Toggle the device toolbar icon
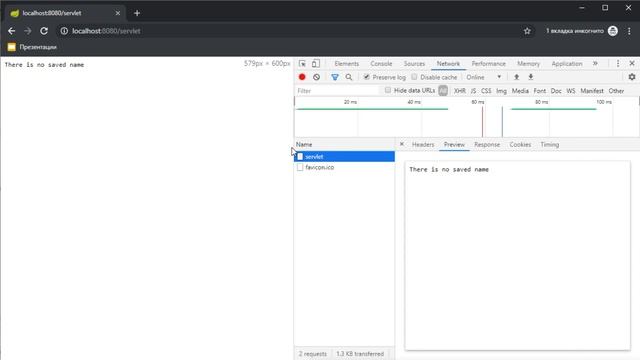Viewport: 640px width, 360px height. 316,64
